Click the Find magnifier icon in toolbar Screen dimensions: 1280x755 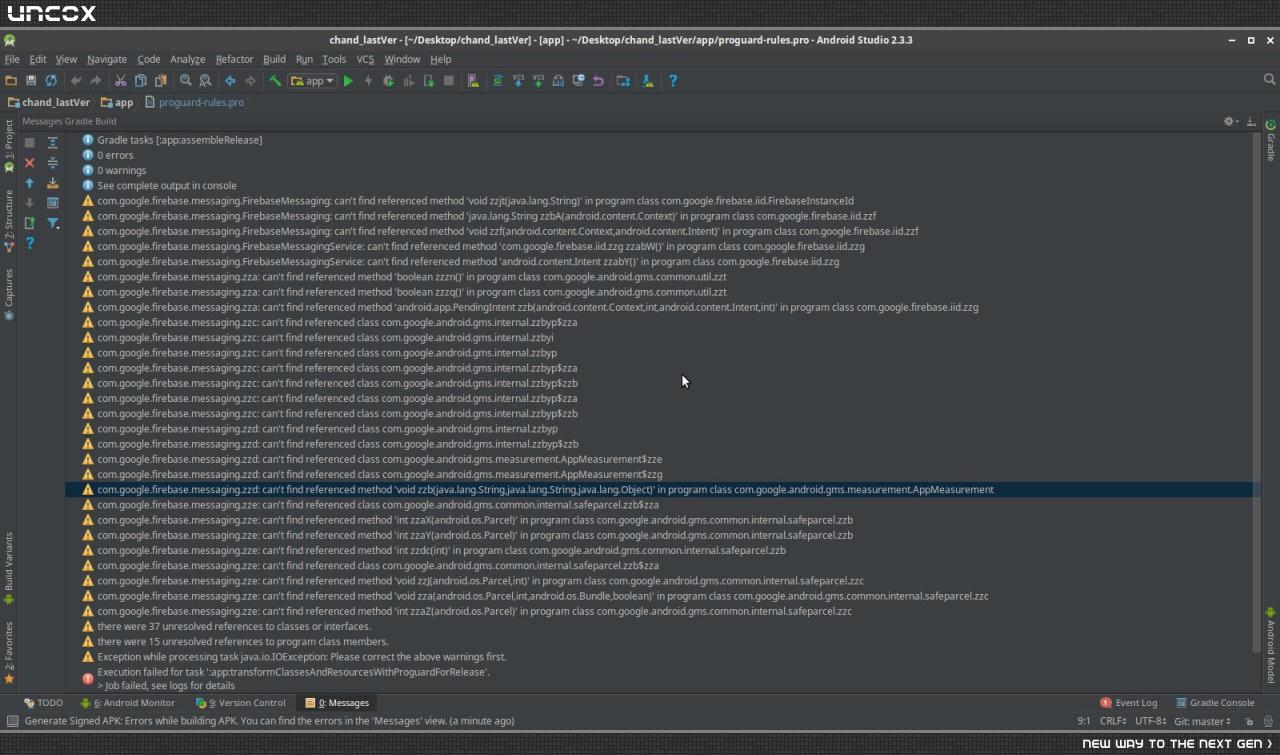(x=185, y=81)
